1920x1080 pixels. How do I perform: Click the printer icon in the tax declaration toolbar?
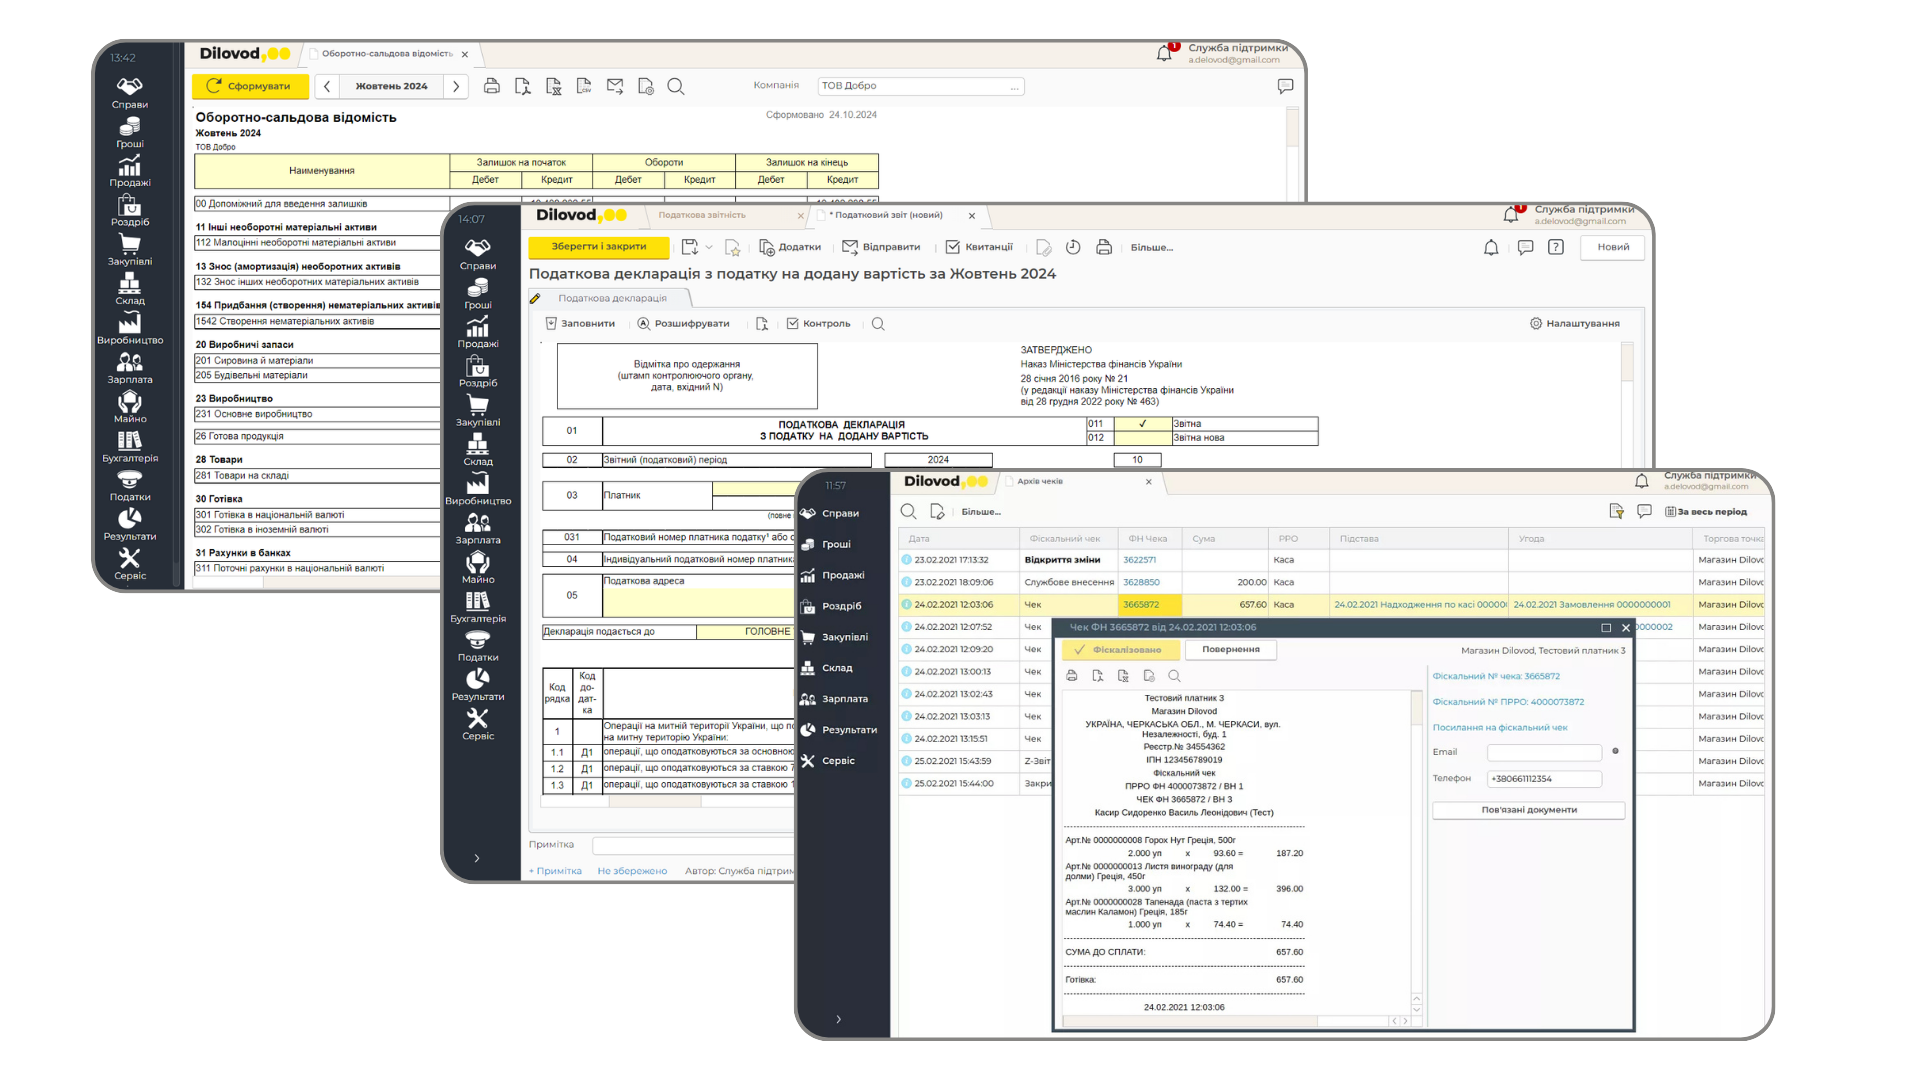(1104, 247)
